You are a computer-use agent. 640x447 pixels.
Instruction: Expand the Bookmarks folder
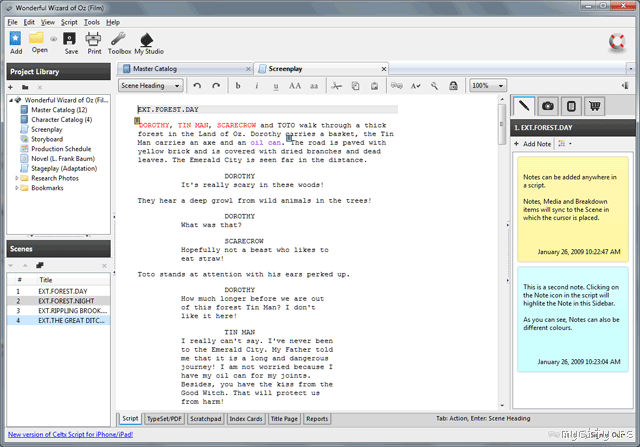click(17, 188)
